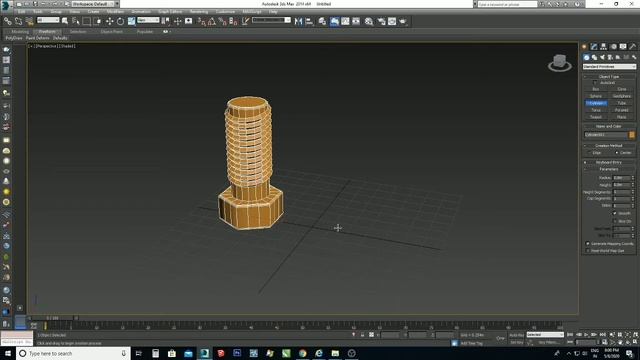Click the Unlink Selection icon
This screenshot has height=360, width=640.
click(x=18, y=21)
